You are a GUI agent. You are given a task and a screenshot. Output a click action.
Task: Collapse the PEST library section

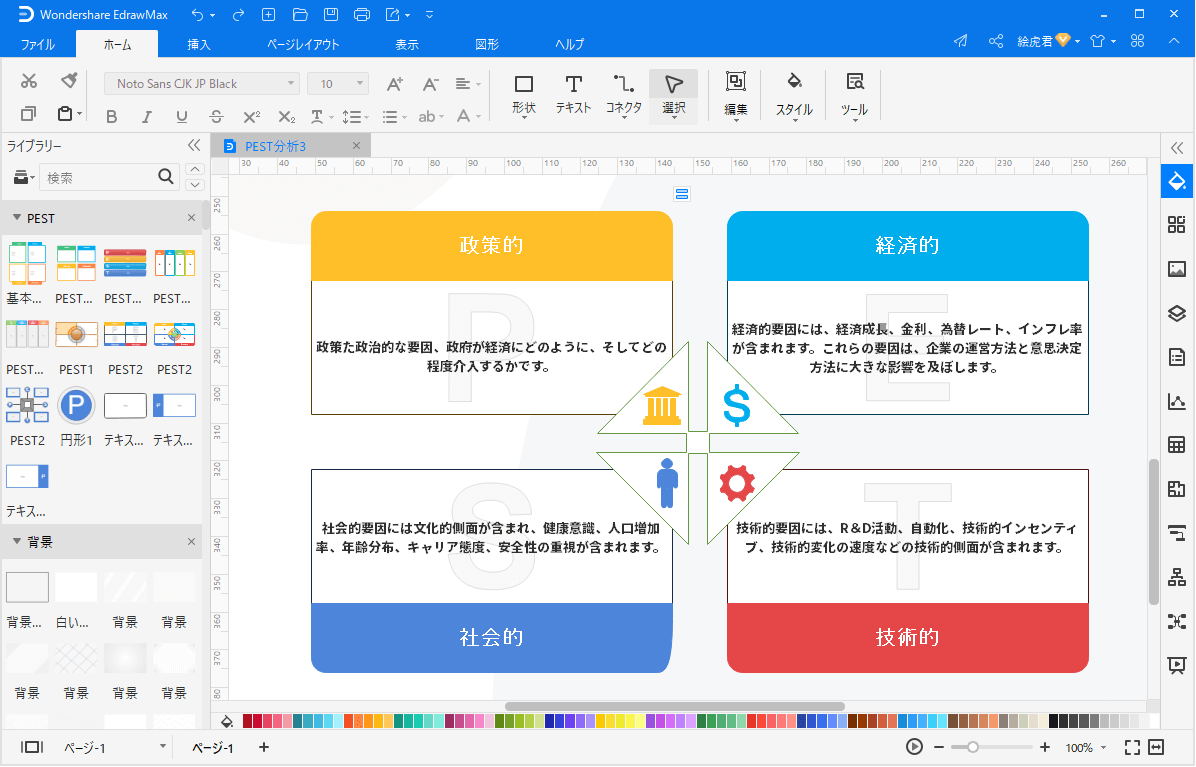pos(17,218)
